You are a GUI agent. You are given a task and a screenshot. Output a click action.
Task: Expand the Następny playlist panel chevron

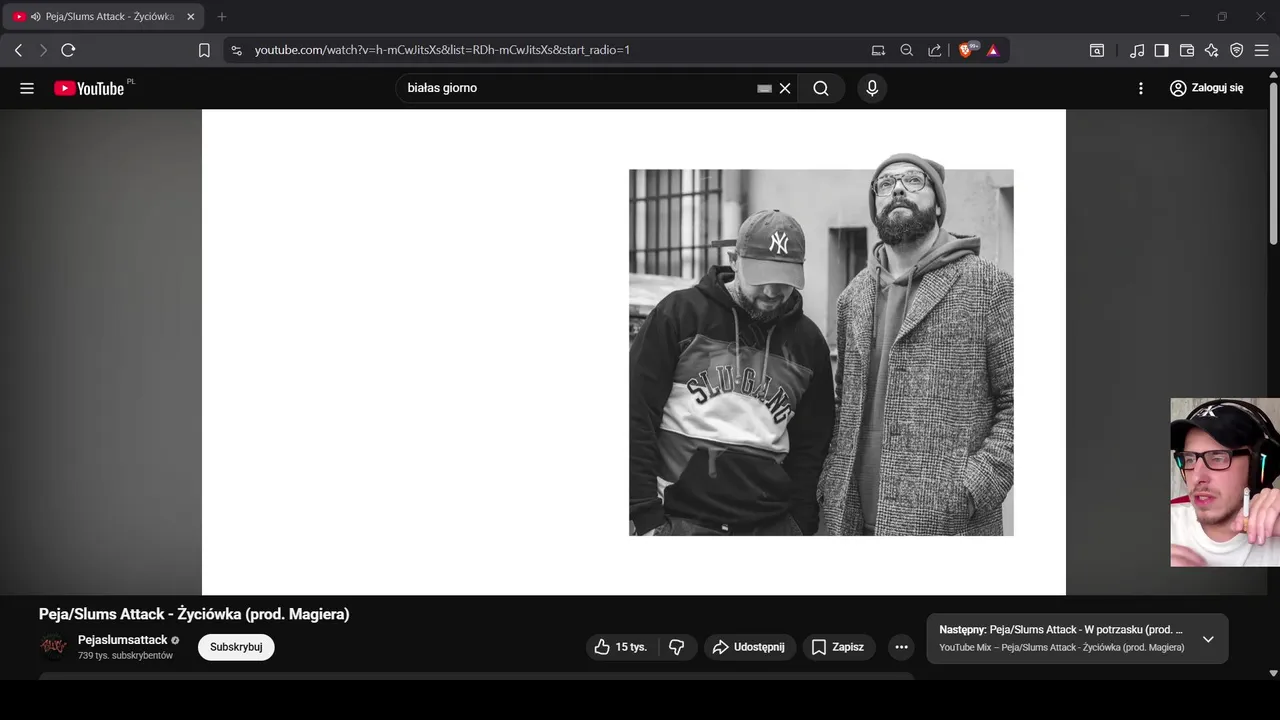point(1208,639)
